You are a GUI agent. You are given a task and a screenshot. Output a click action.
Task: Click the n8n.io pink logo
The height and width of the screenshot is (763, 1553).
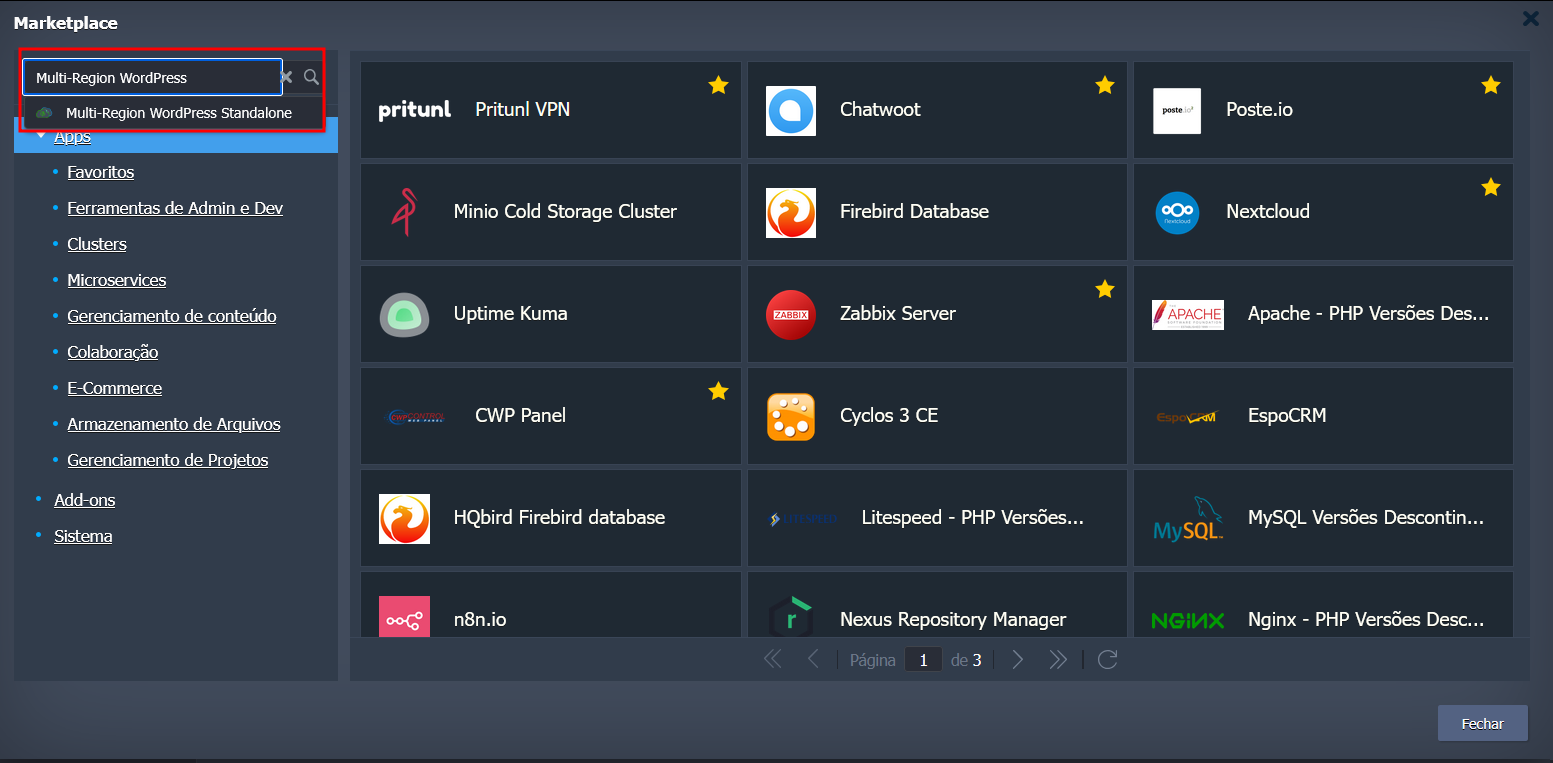[404, 617]
